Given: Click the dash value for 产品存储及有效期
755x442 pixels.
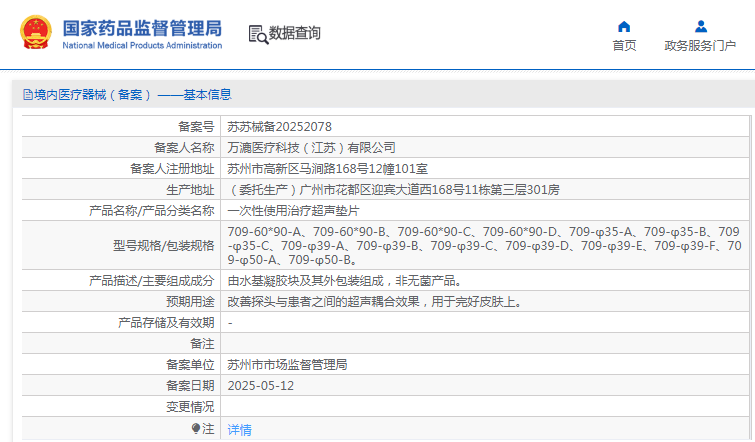Looking at the screenshot, I should click(230, 323).
